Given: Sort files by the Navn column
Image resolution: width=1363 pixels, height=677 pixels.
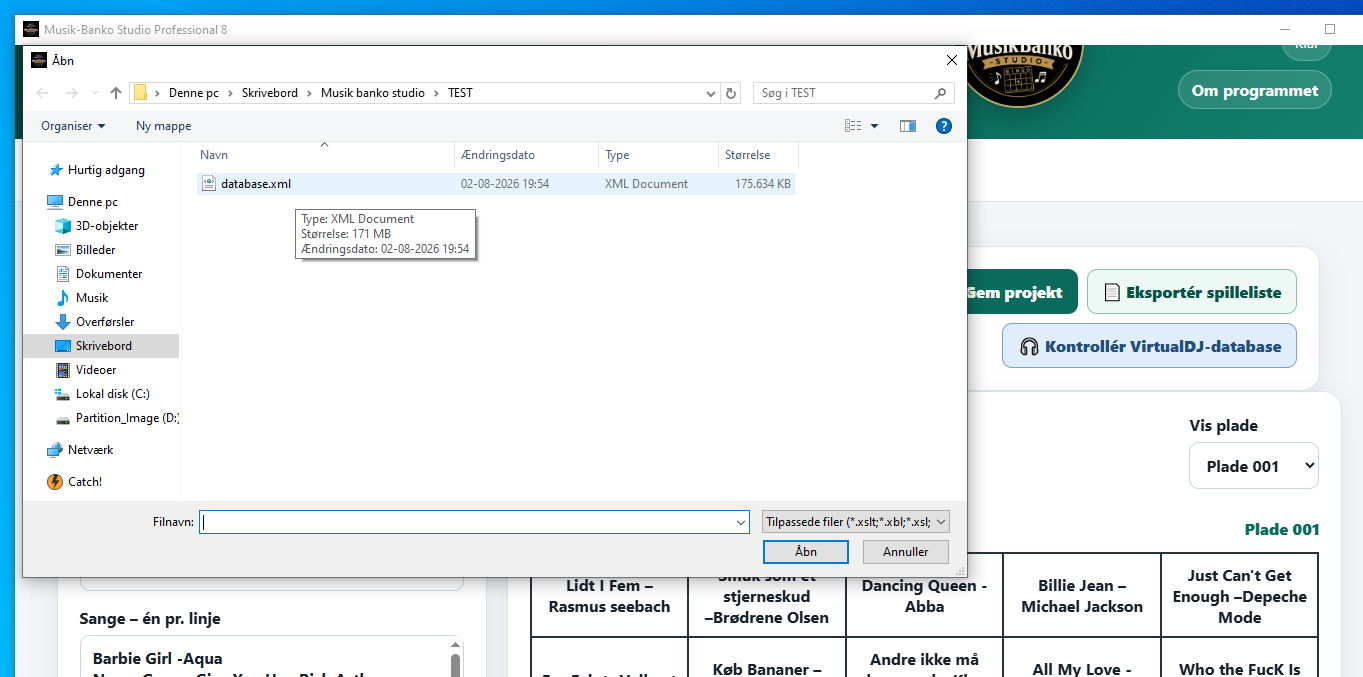Looking at the screenshot, I should (323, 155).
